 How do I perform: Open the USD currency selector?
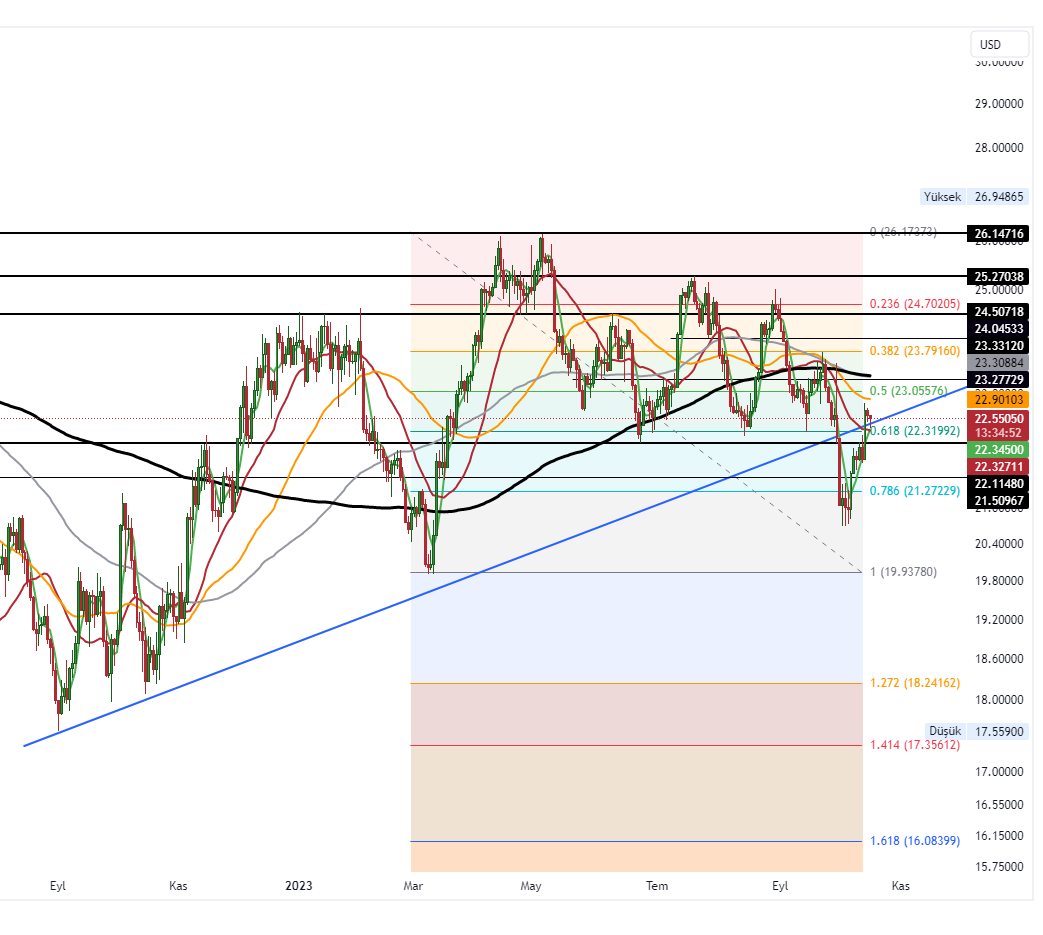[998, 44]
